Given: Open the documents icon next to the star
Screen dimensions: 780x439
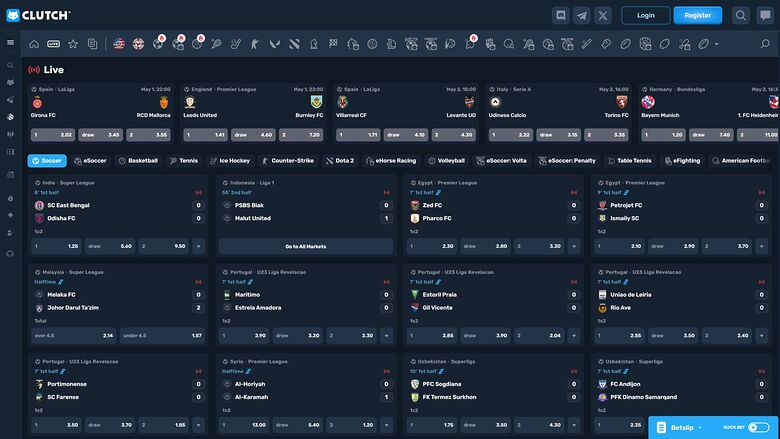Looking at the screenshot, I should [x=93, y=44].
